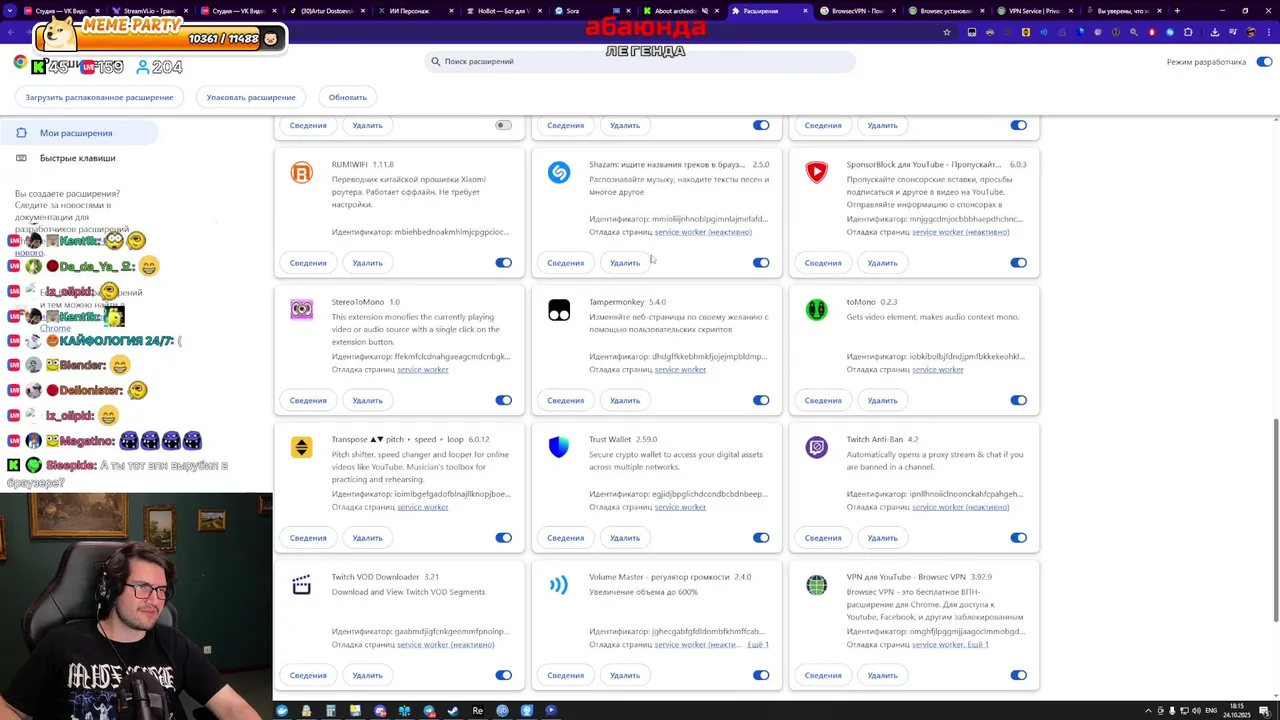Click the Trust Wallet shield icon
Image resolution: width=1280 pixels, height=720 pixels.
[x=559, y=448]
